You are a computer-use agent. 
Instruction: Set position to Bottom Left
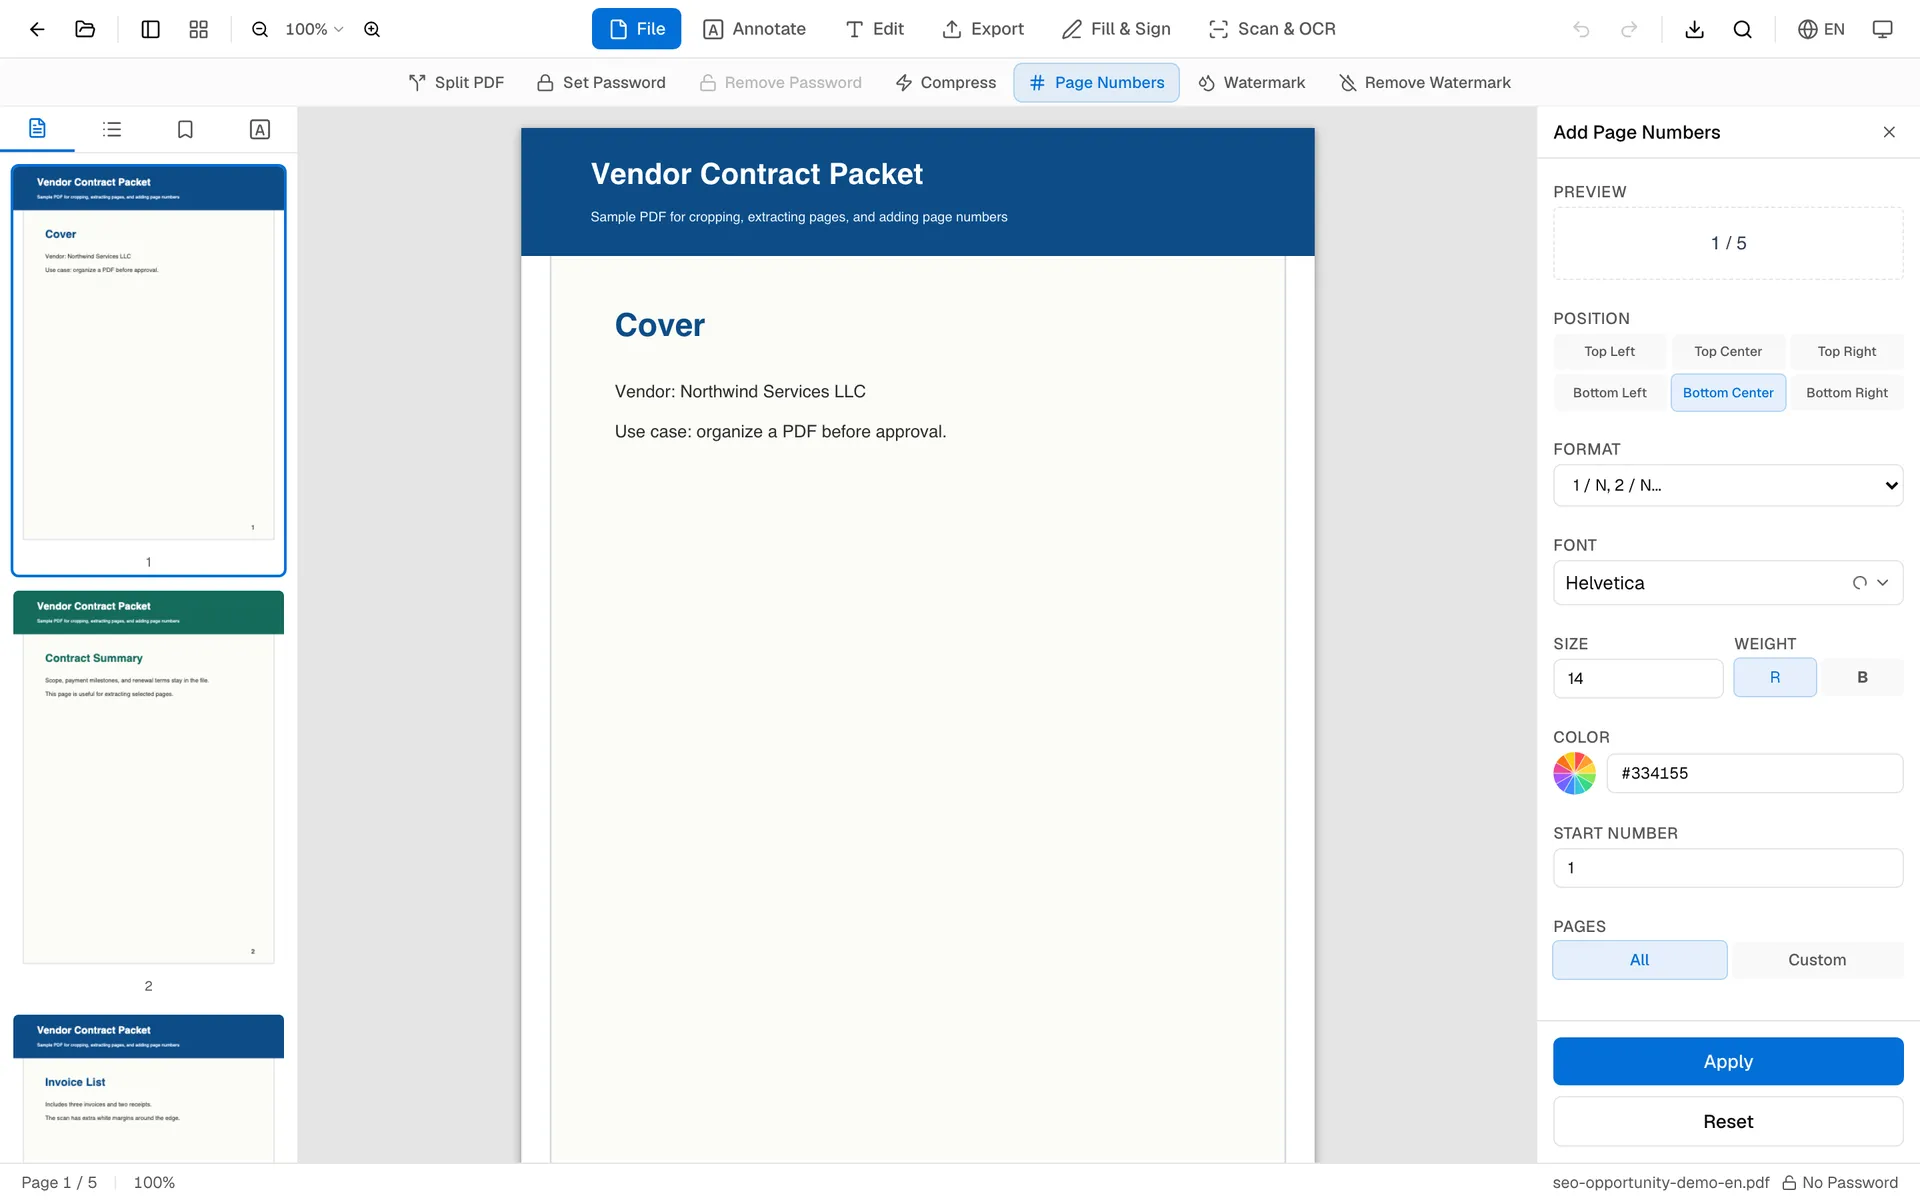click(x=1609, y=393)
